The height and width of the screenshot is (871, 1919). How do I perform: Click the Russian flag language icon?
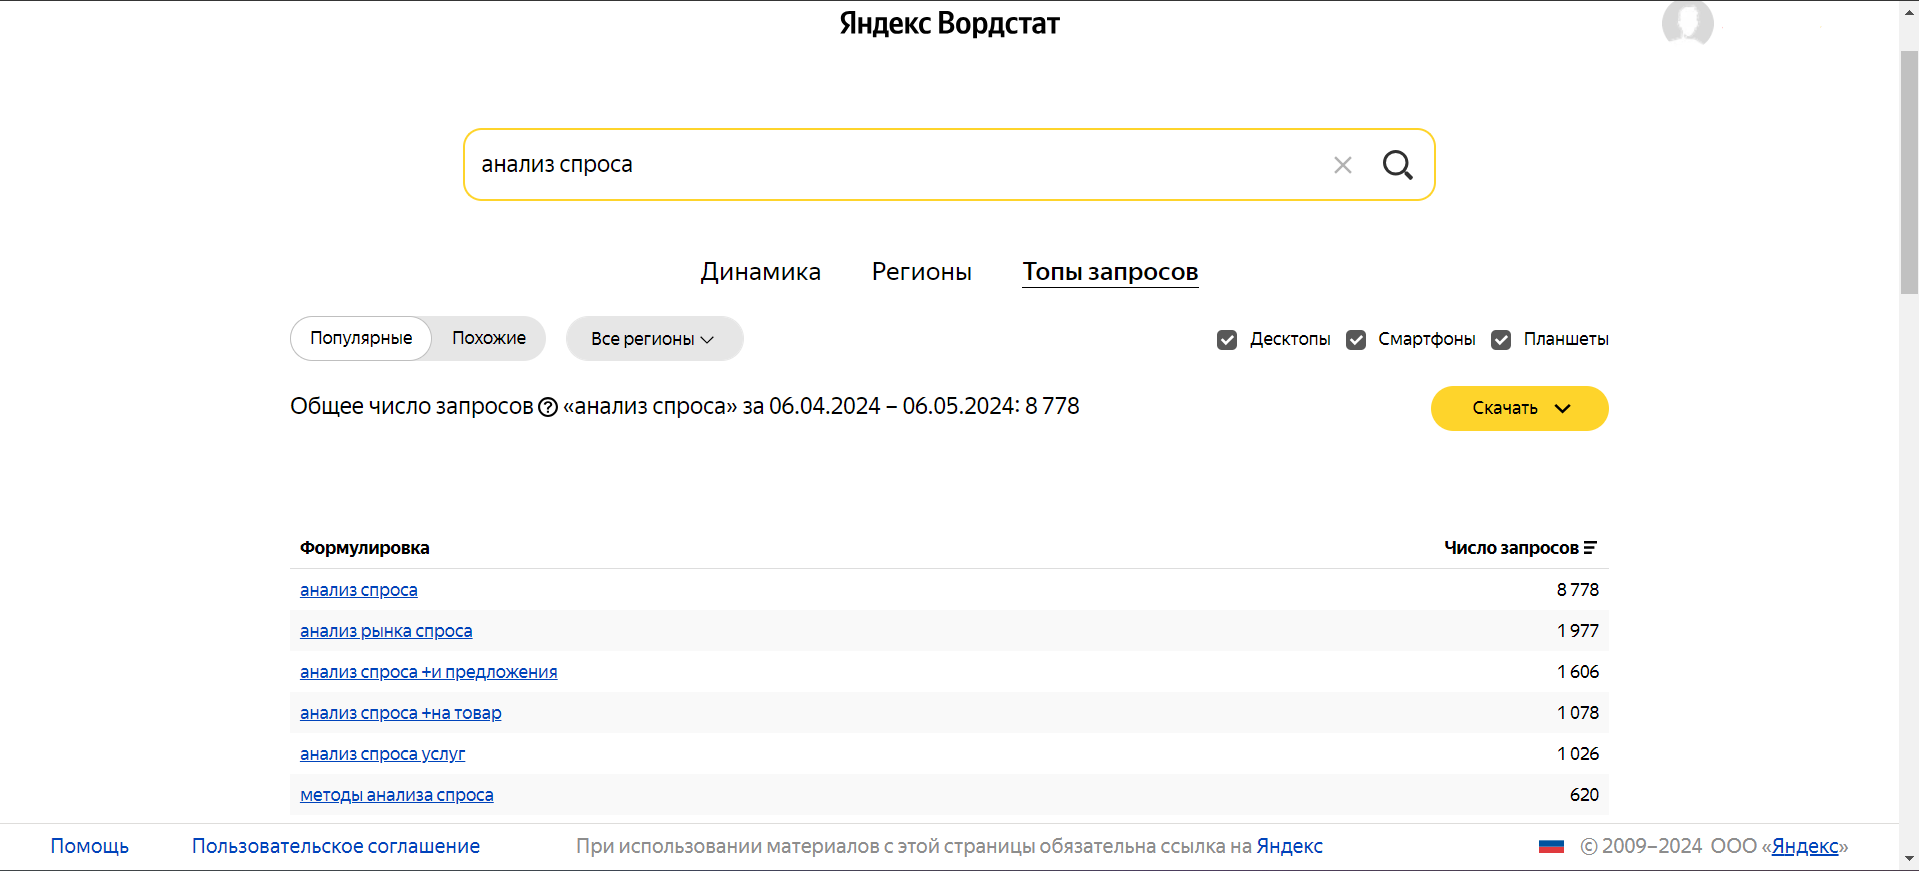coord(1551,846)
